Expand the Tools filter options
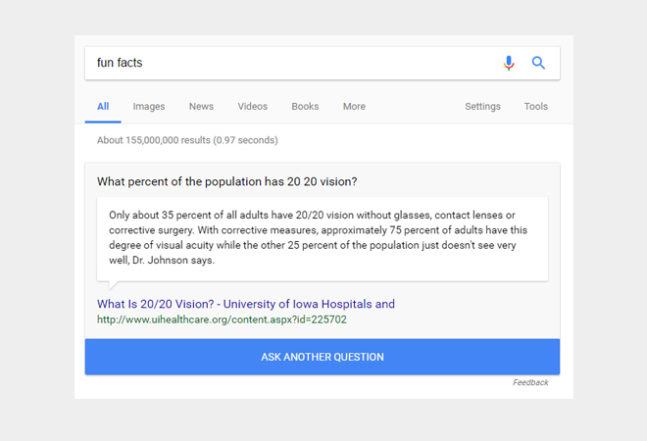Screen dimensions: 647x441 [536, 106]
